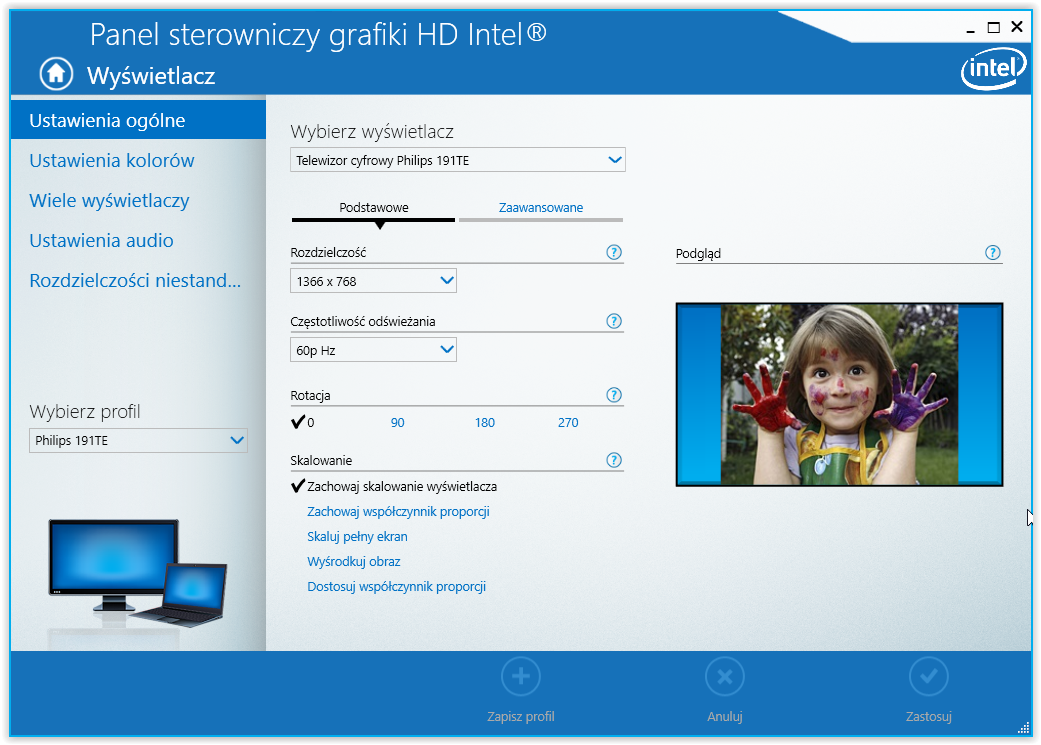Maximize the Intel graphics panel window
Viewport: 1041px width, 745px height.
pyautogui.click(x=993, y=27)
